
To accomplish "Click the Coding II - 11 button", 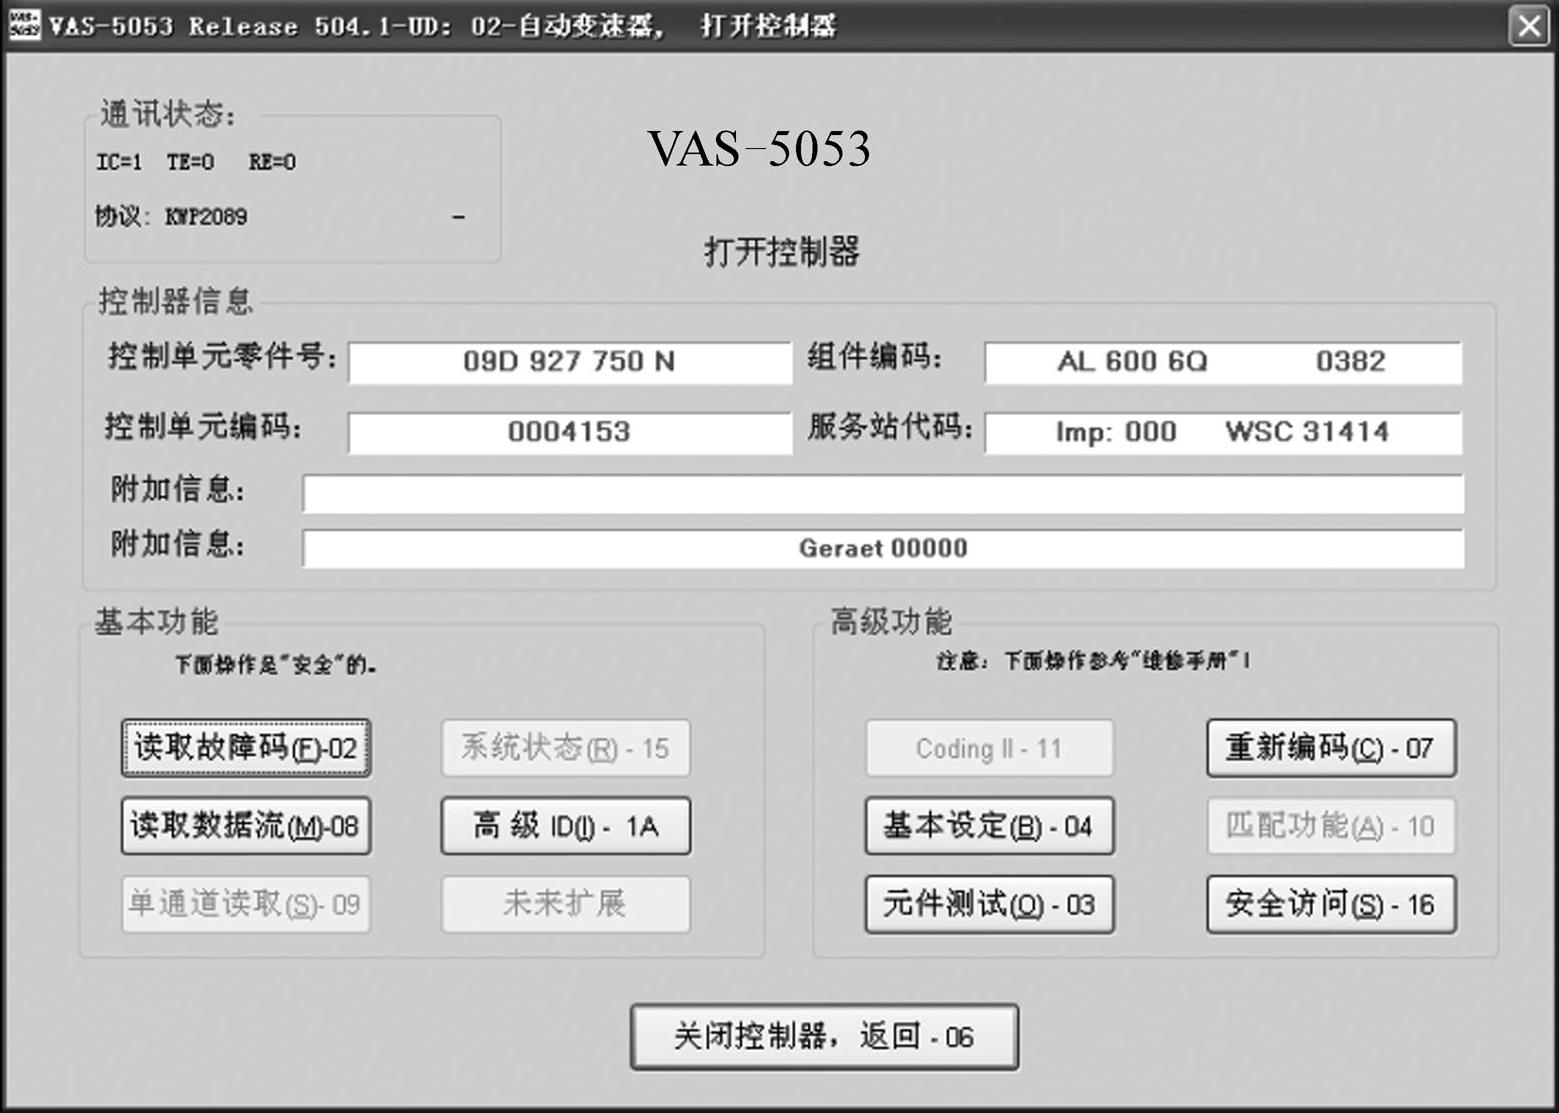I will [x=989, y=748].
